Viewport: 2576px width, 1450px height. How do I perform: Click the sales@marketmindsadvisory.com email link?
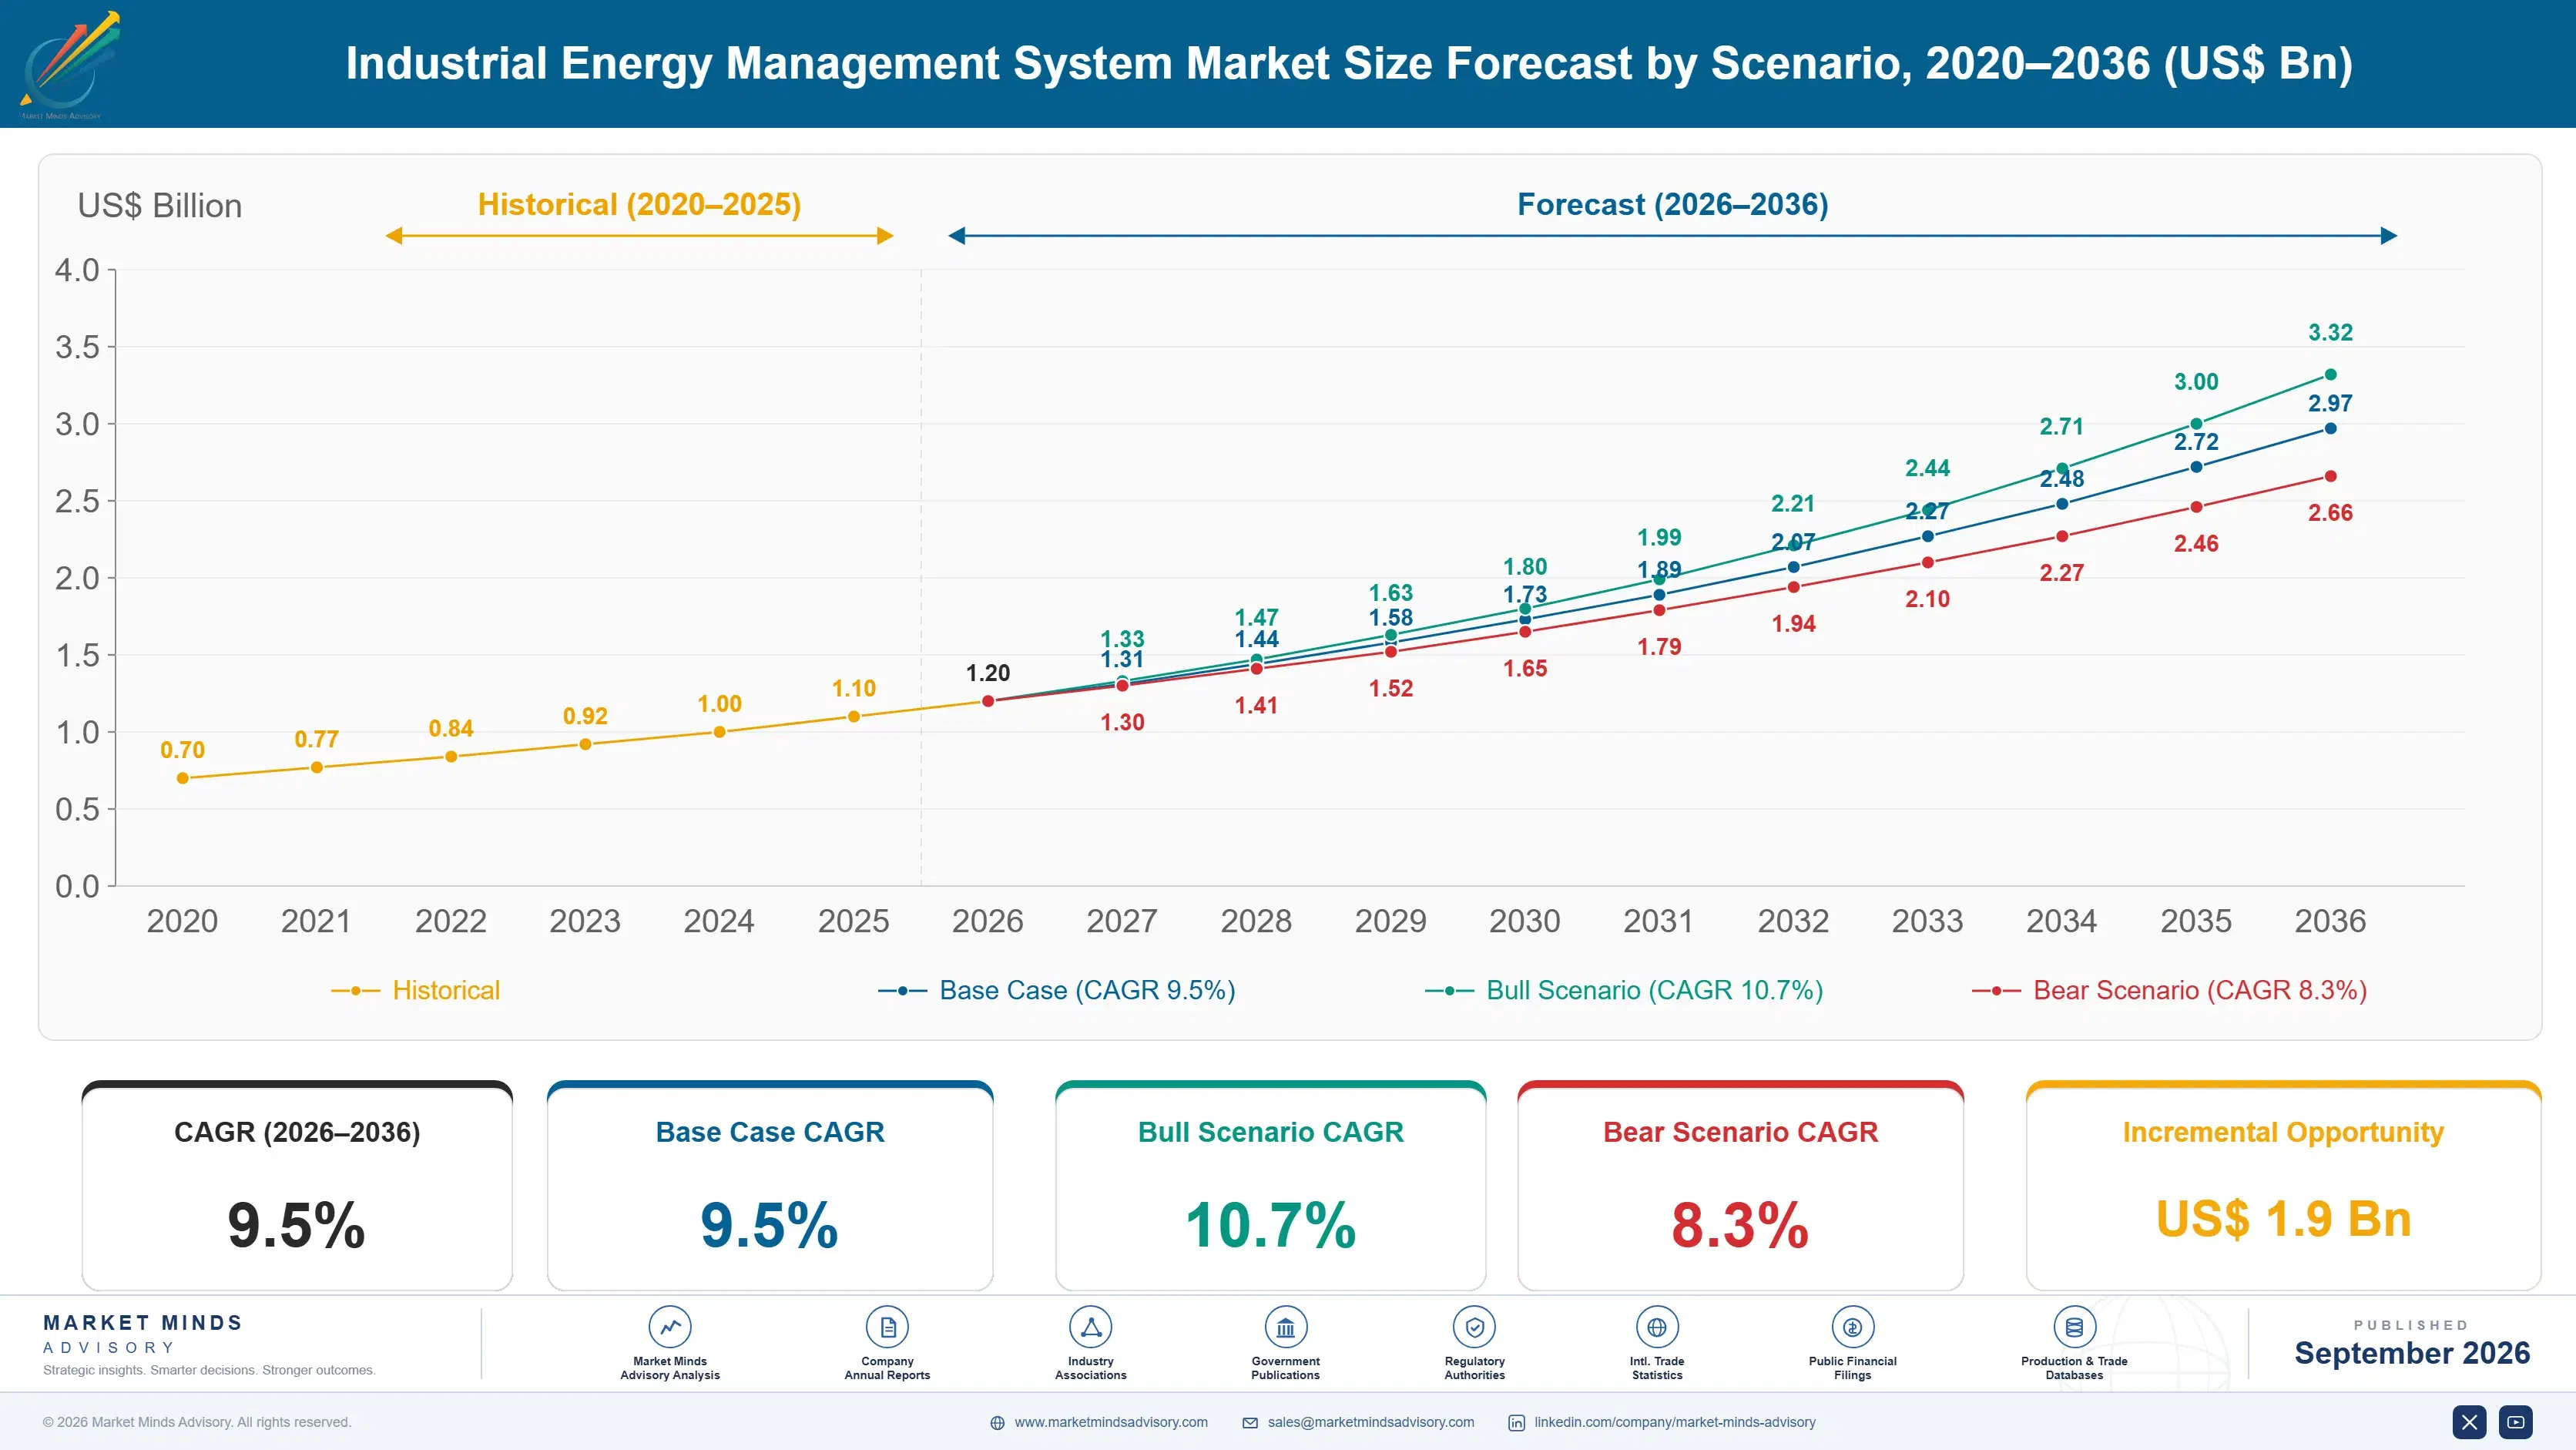pyautogui.click(x=1371, y=1422)
